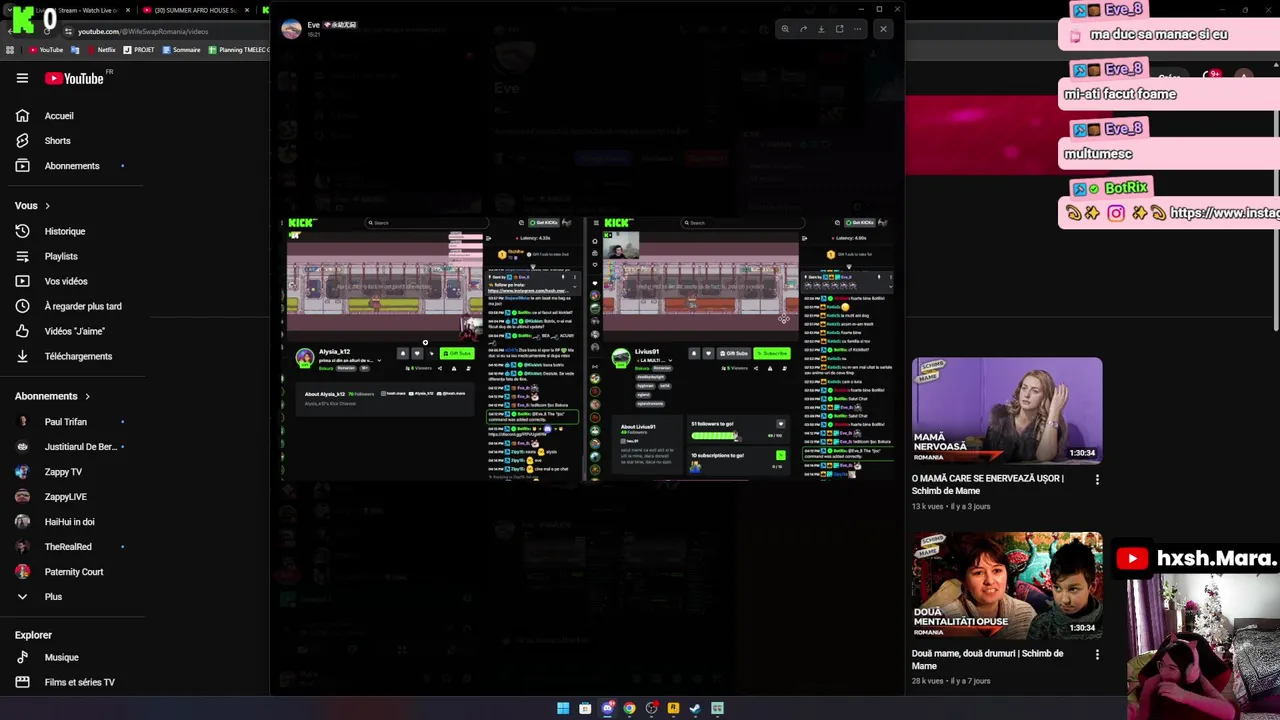Zoom the image in the Discord viewer
This screenshot has width=1280, height=720.
click(x=785, y=29)
